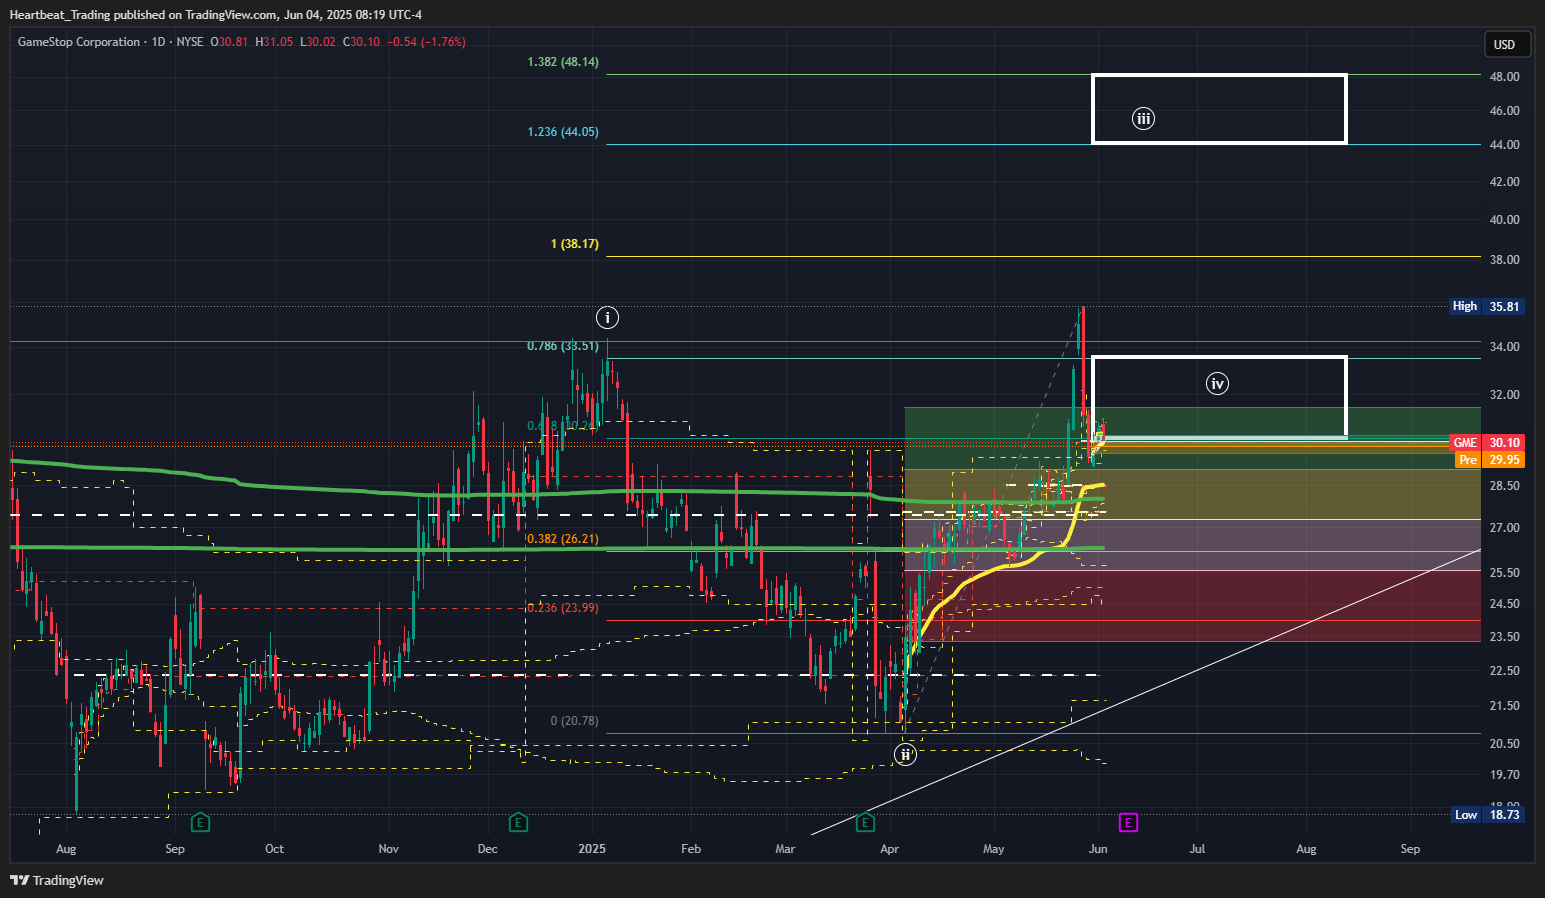
Task: Select the circled wave ii label
Action: (905, 754)
